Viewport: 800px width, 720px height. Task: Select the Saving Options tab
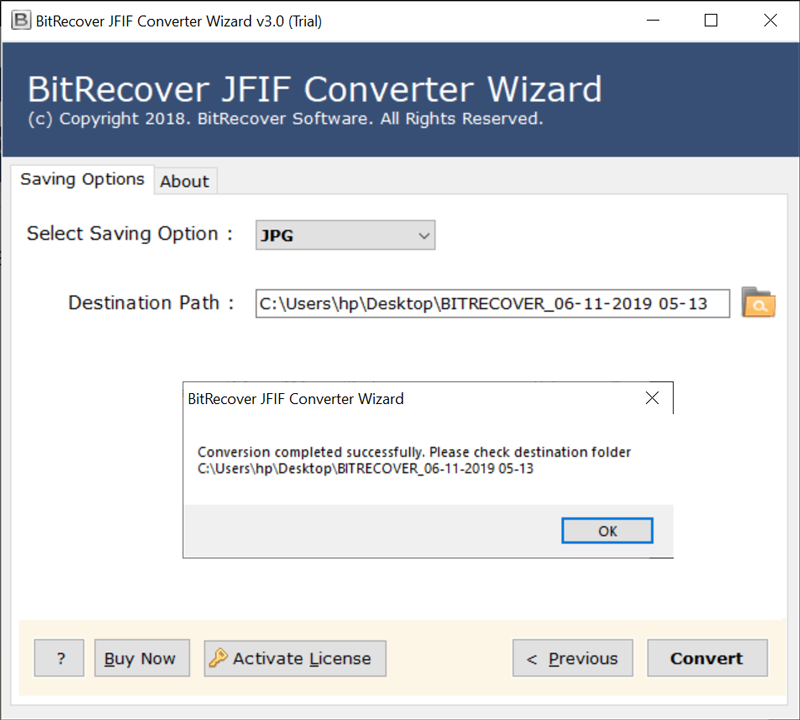pos(82,179)
